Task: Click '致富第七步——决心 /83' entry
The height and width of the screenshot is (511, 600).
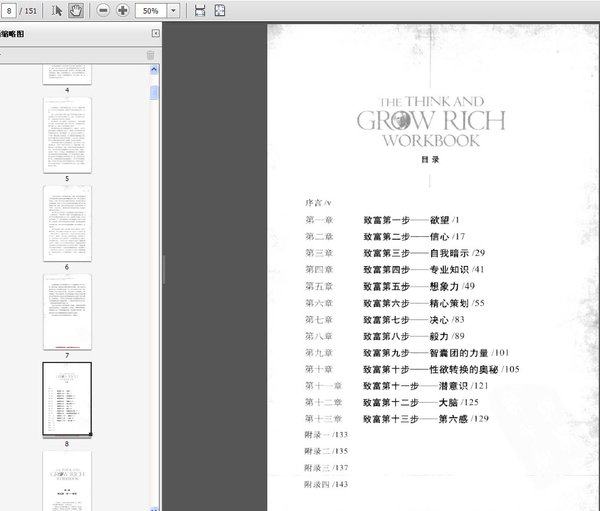Action: coord(414,320)
